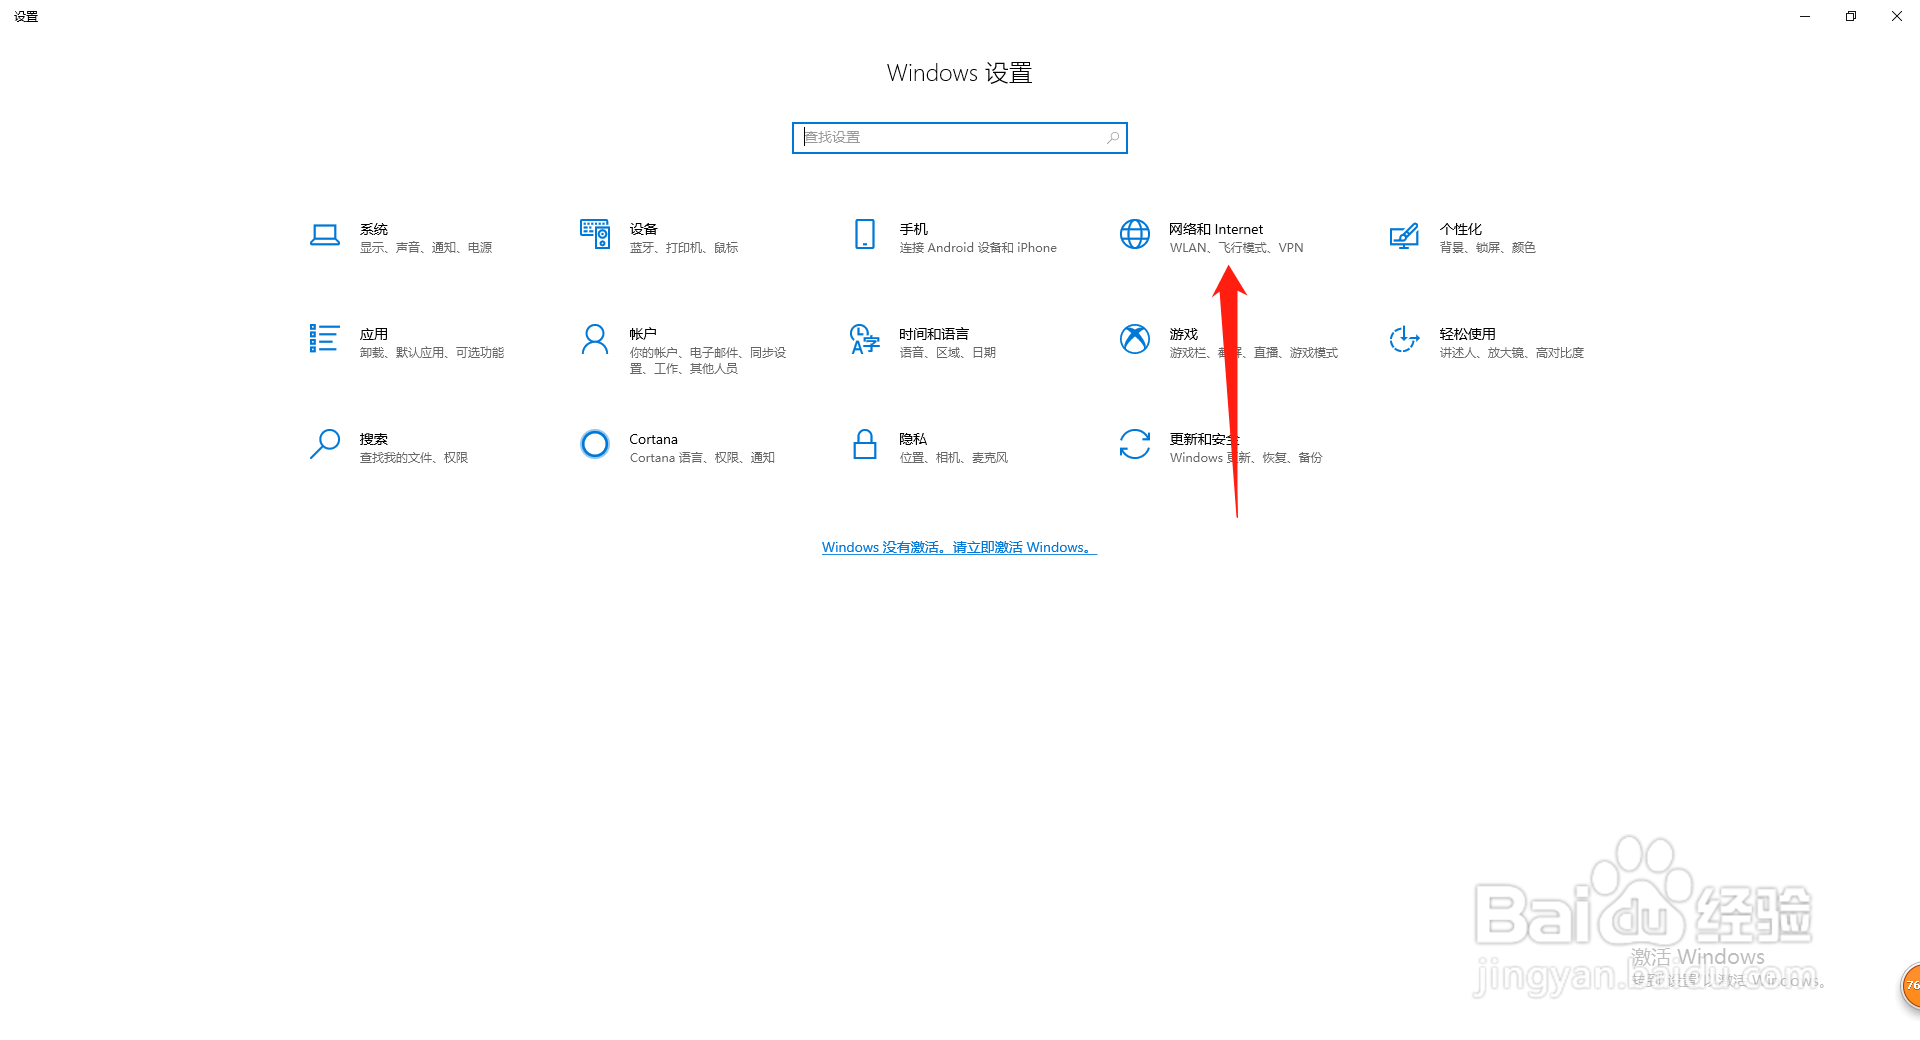Select the 游戏 category title
This screenshot has height=1040, width=1920.
tap(1184, 334)
